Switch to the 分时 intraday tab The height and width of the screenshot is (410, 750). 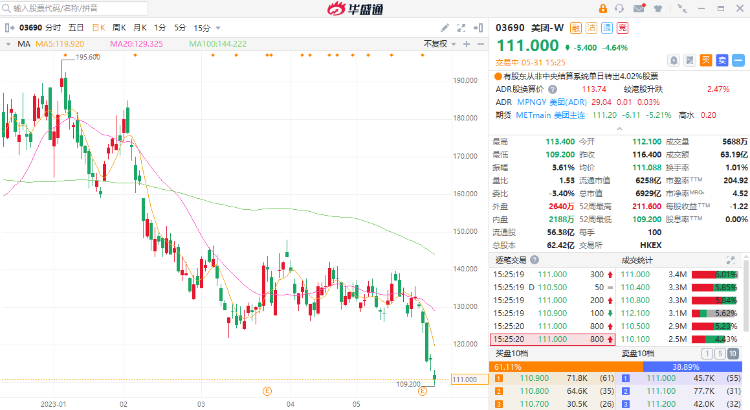click(x=53, y=28)
